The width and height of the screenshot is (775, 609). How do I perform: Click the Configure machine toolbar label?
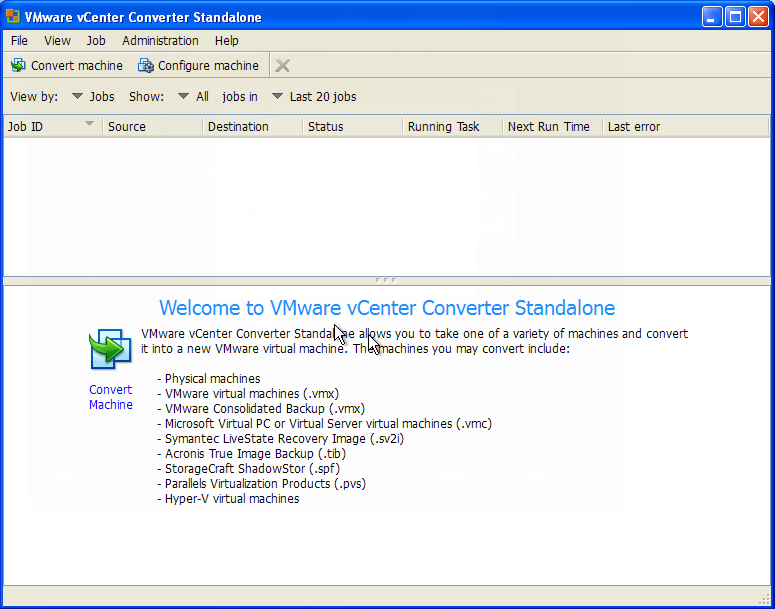(x=208, y=65)
